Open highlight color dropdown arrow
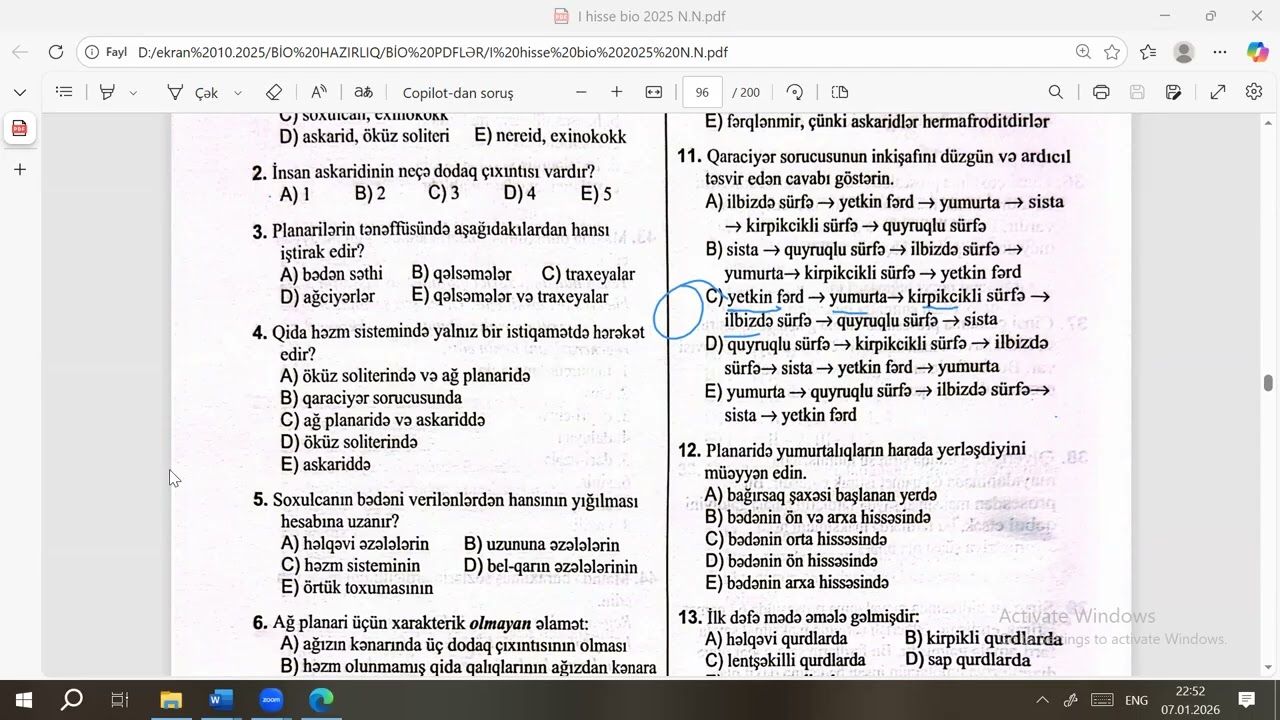The image size is (1280, 720). [x=133, y=92]
